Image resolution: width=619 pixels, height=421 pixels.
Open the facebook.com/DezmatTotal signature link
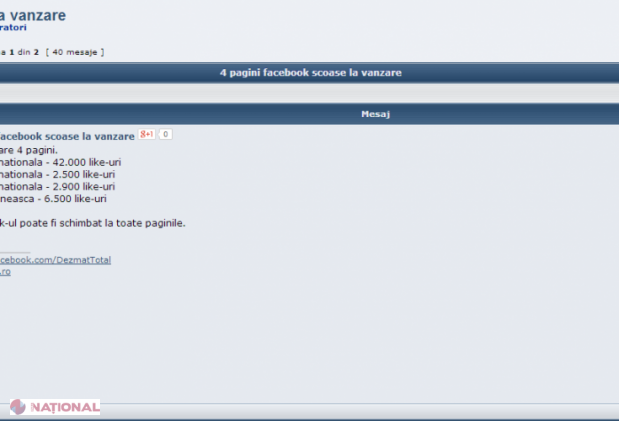(x=55, y=260)
